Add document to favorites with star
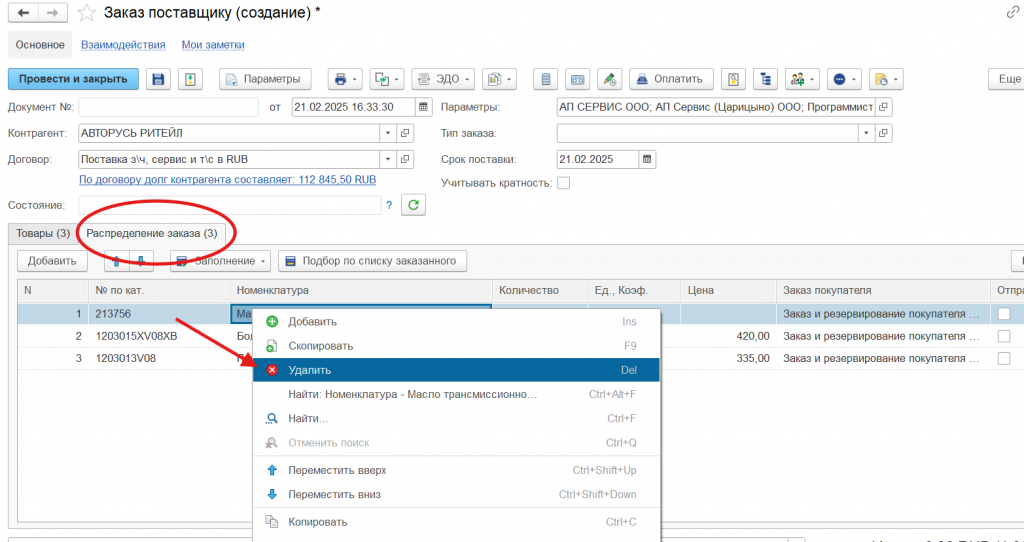Viewport: 1024px width, 542px height. point(88,13)
